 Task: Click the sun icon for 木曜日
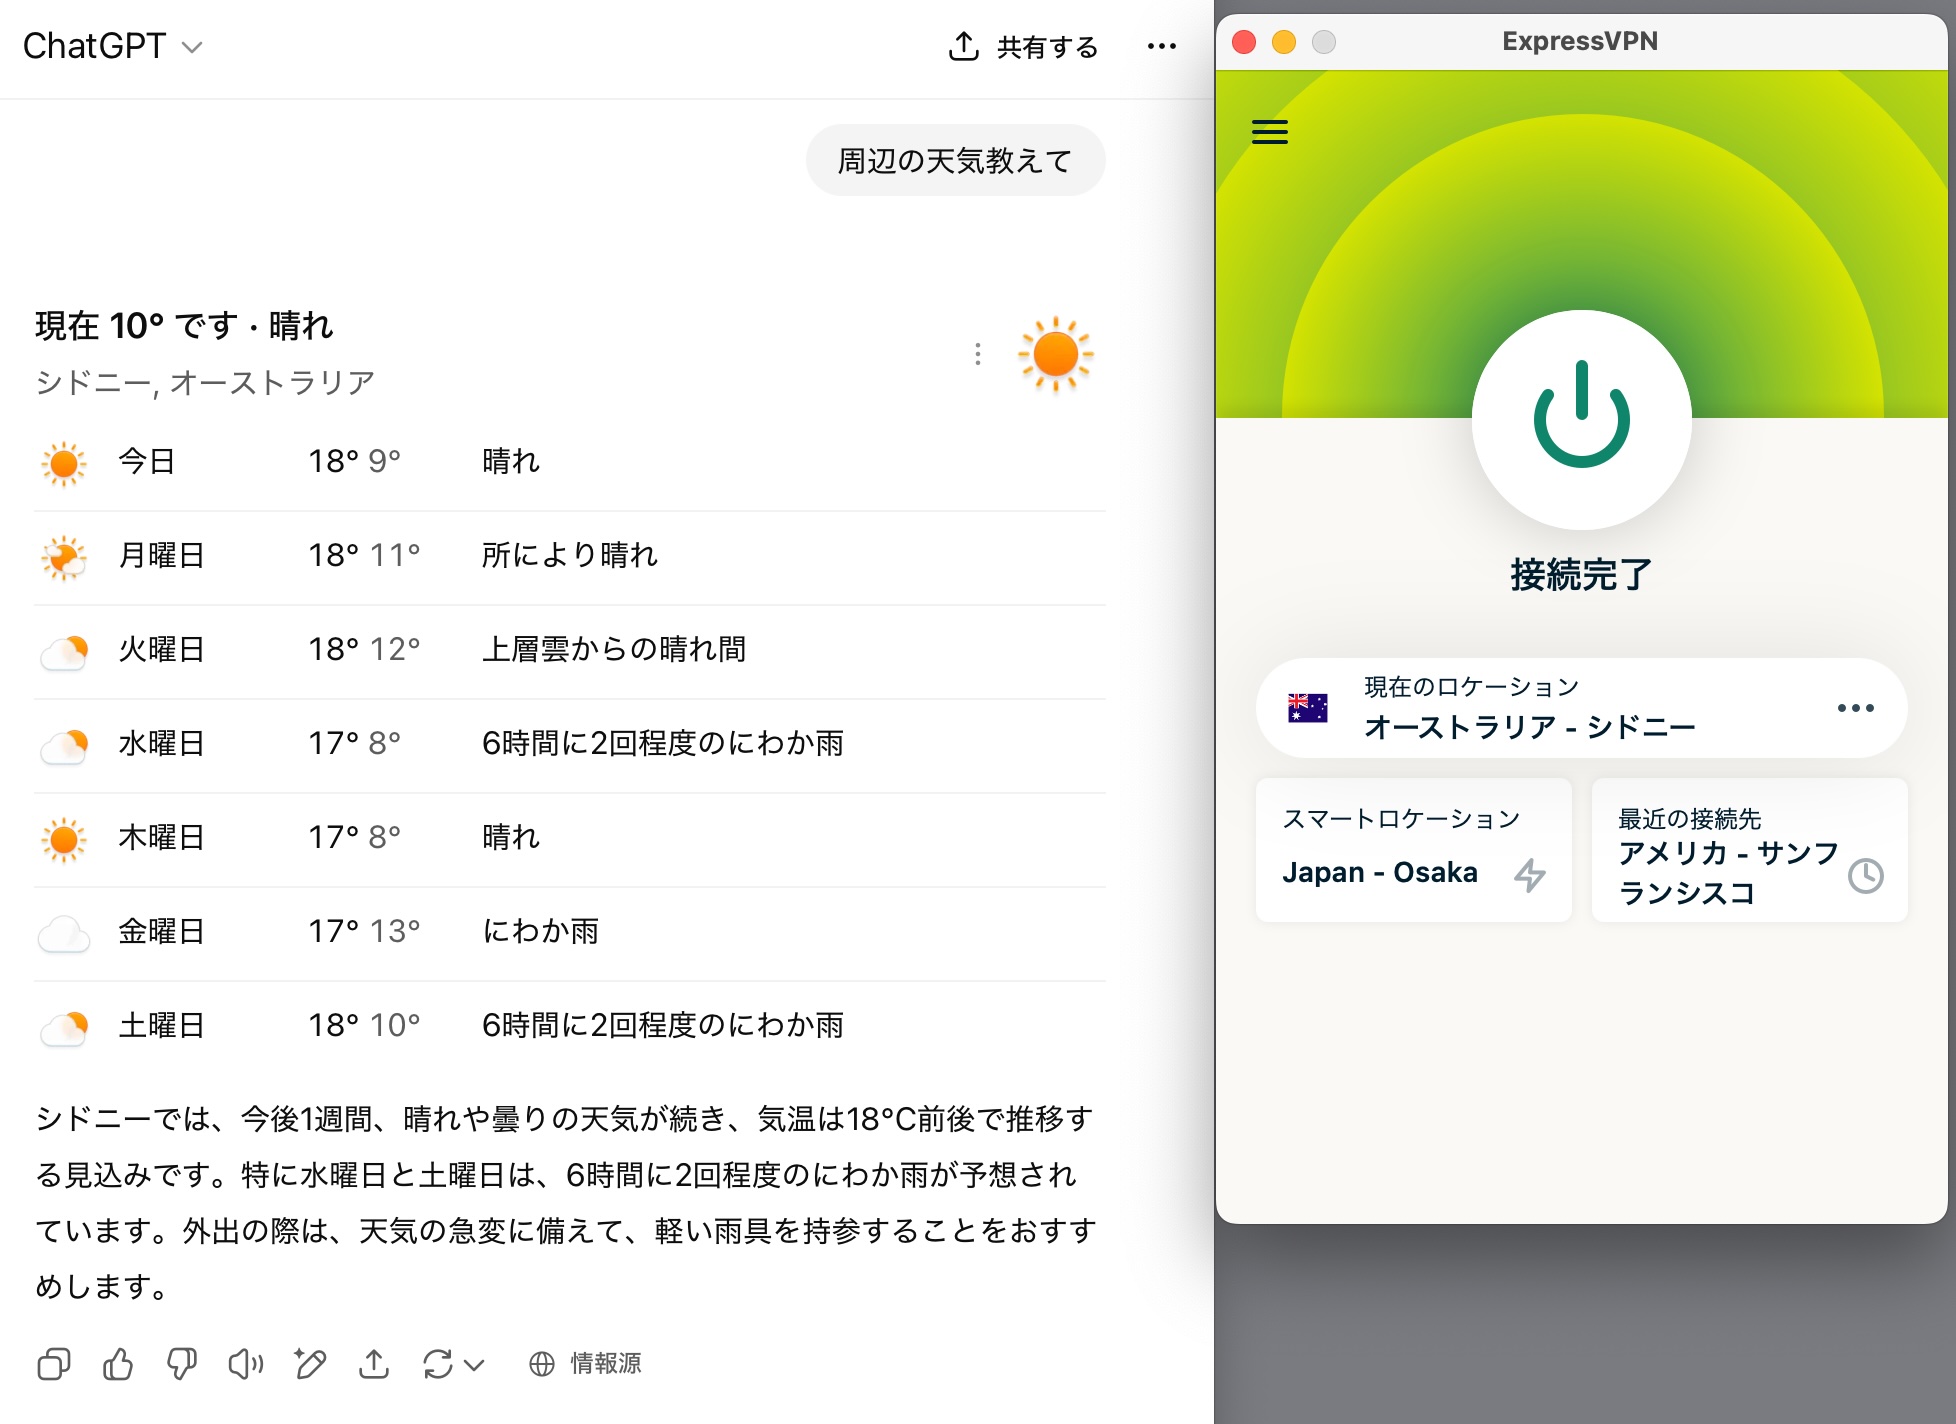coord(64,839)
